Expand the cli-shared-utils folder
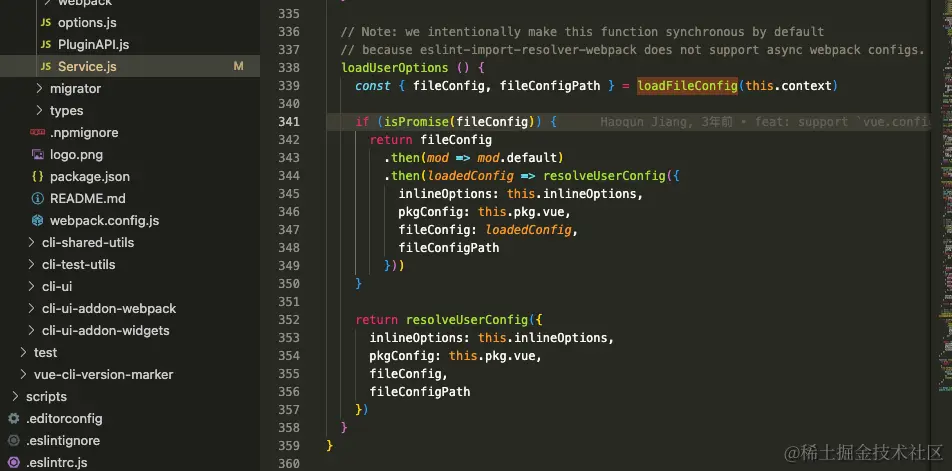The height and width of the screenshot is (471, 952). (88, 243)
